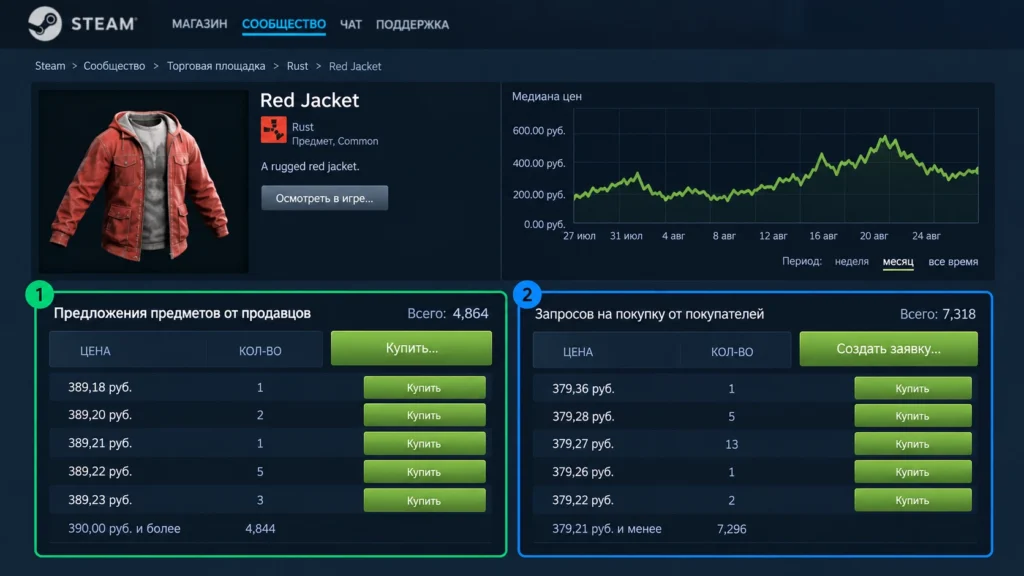Click КОЛ-ВО header in buyers table

[x=731, y=351]
